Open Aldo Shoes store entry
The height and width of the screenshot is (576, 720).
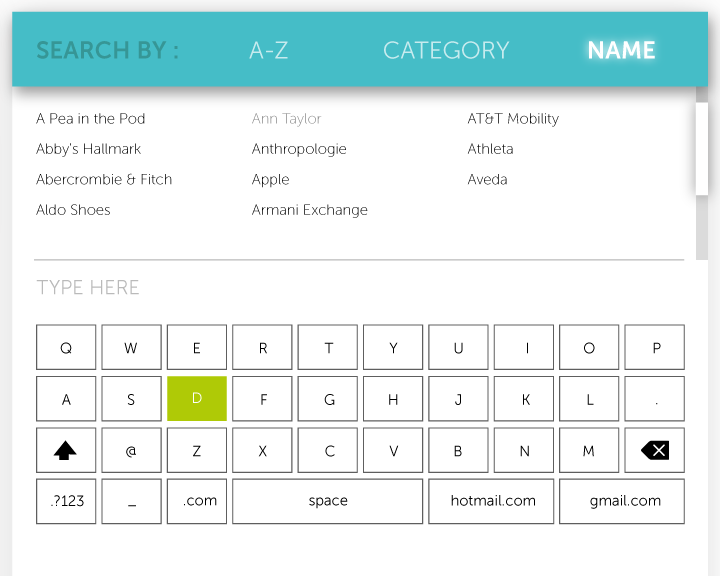click(73, 210)
